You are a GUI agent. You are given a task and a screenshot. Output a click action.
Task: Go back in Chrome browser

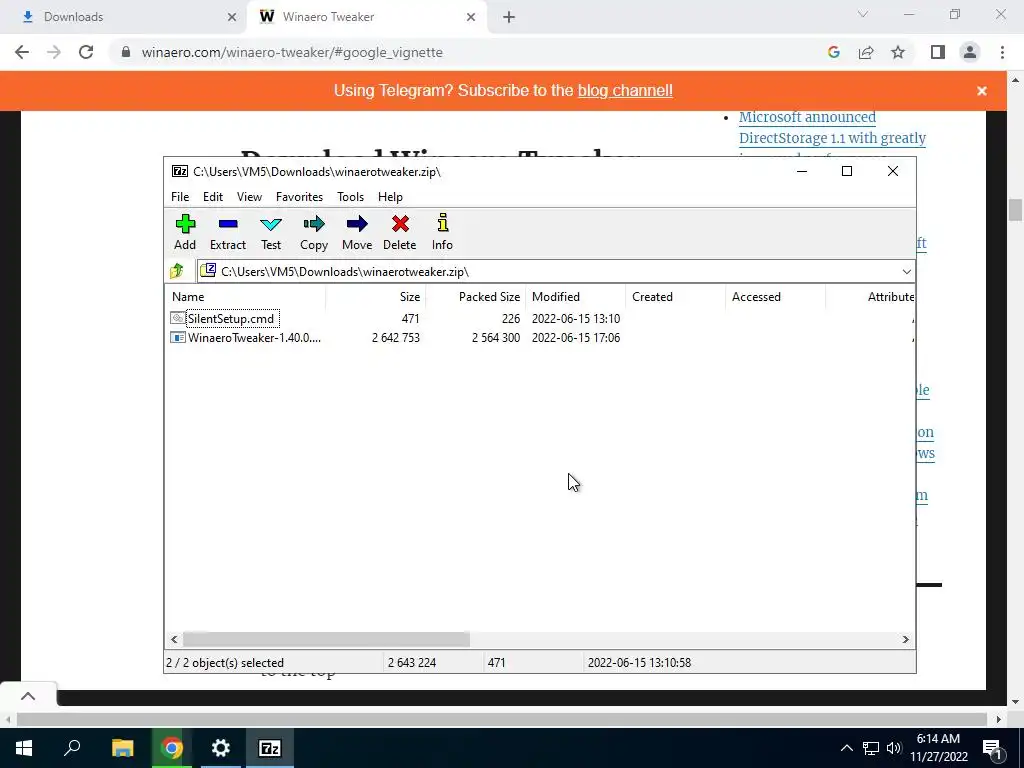(22, 52)
